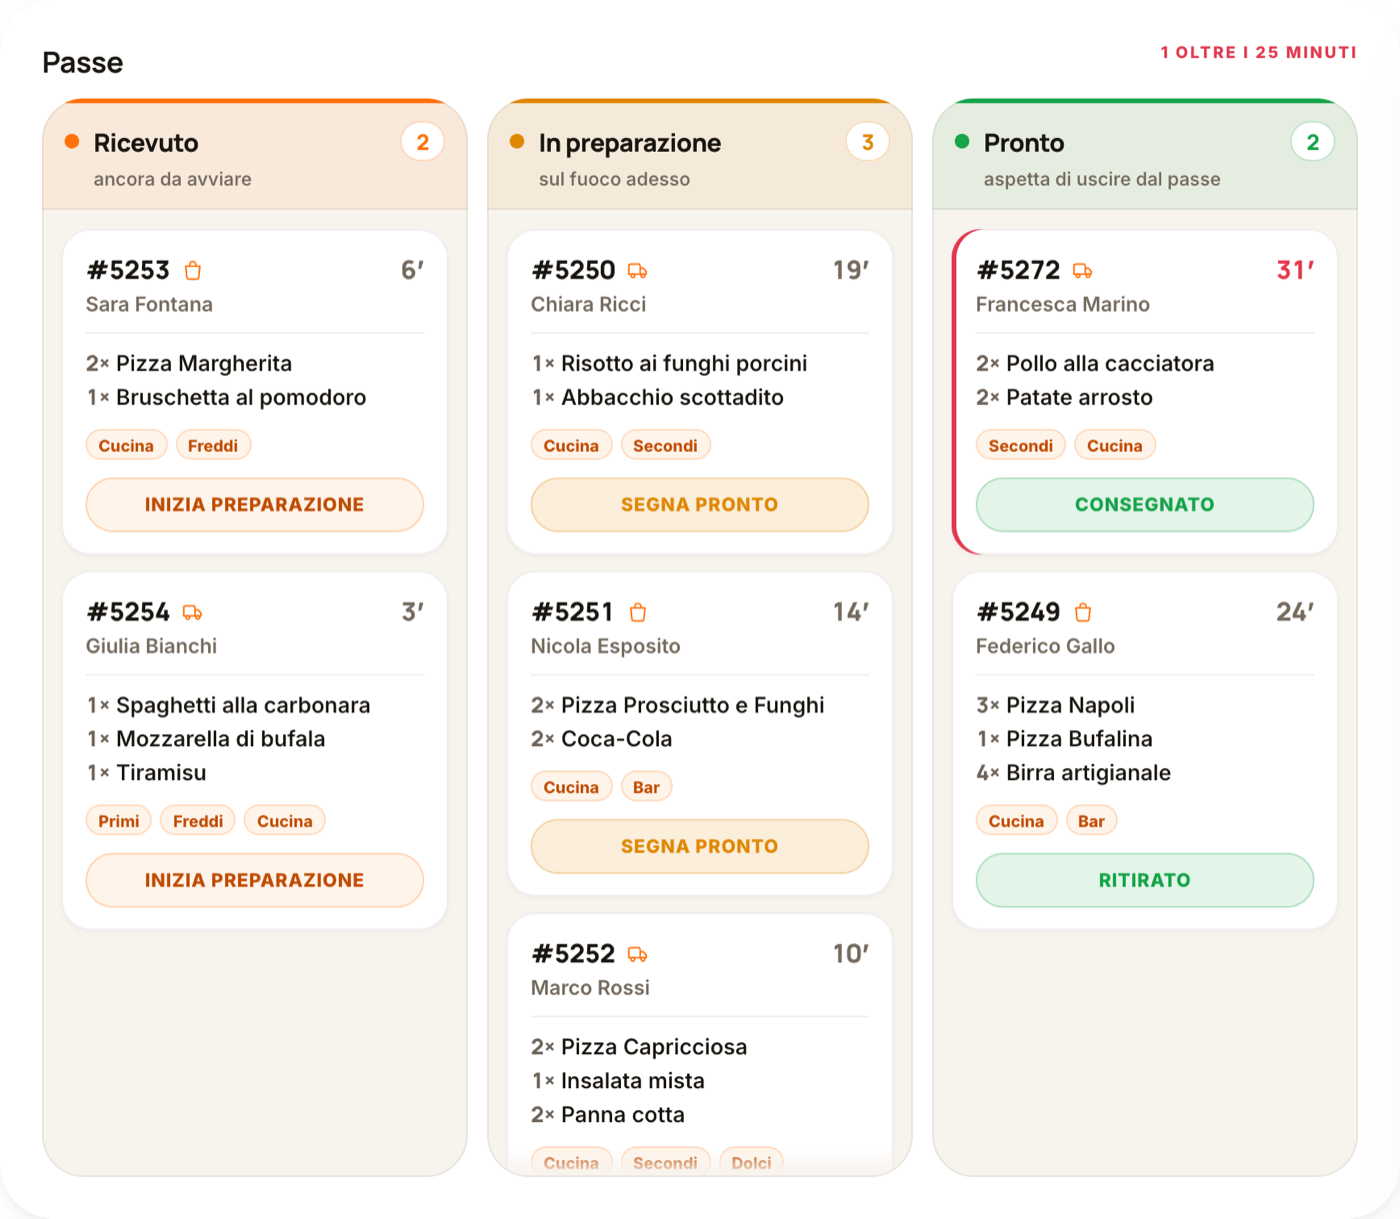Start preparation for Sara Fontana's order
This screenshot has height=1219, width=1400.
255,505
